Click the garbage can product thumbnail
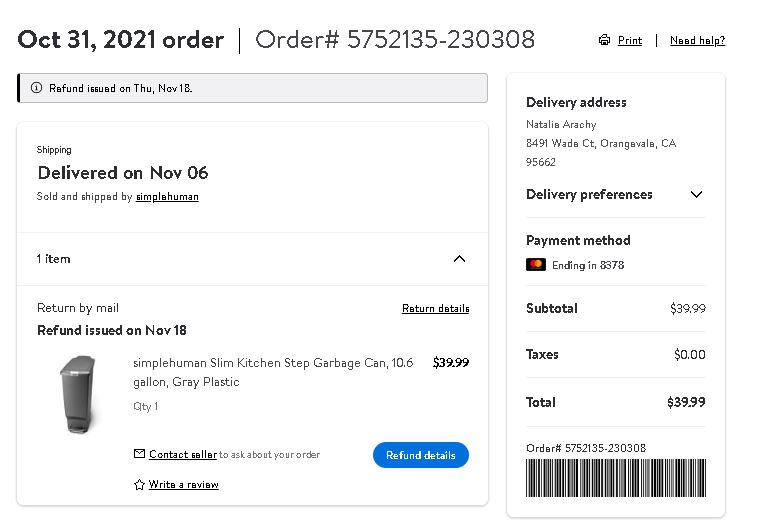The height and width of the screenshot is (527, 758). (x=79, y=394)
